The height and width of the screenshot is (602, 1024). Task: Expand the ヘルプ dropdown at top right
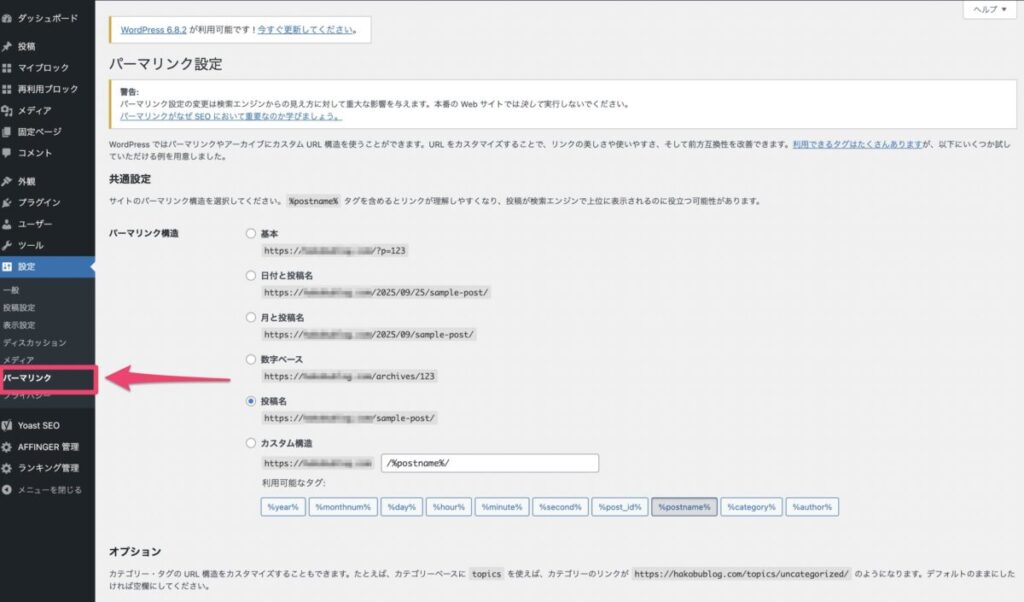(x=990, y=8)
